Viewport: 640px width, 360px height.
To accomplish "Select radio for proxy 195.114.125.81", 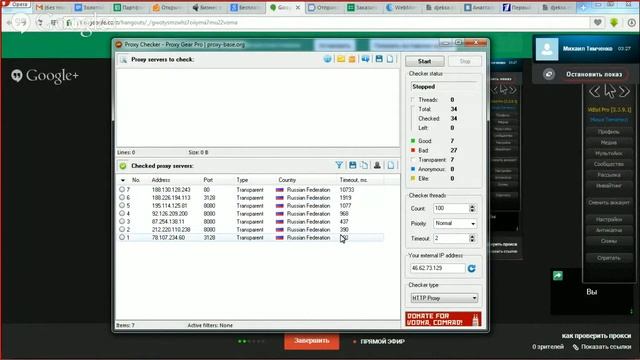I will [122, 205].
